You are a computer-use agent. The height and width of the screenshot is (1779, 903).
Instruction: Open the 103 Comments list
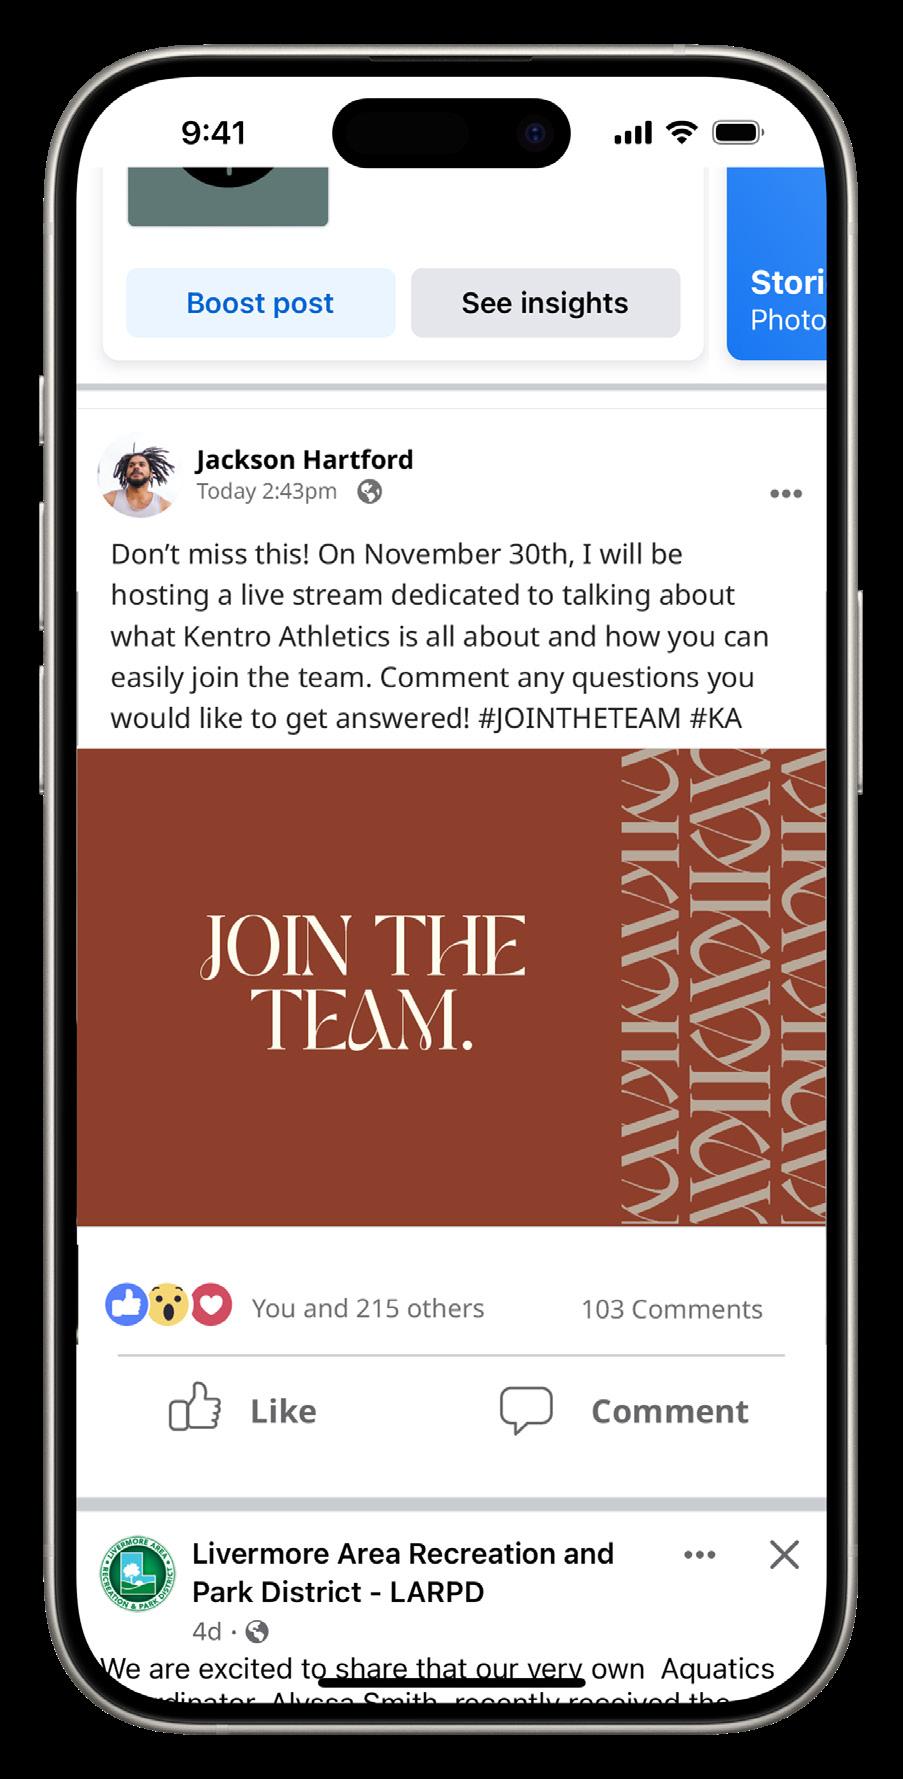pyautogui.click(x=672, y=1309)
